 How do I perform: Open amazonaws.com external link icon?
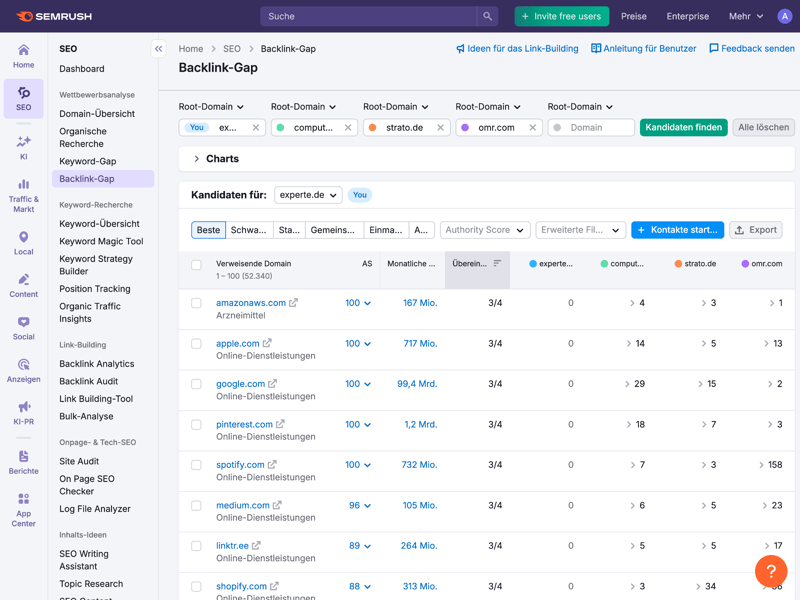point(293,303)
